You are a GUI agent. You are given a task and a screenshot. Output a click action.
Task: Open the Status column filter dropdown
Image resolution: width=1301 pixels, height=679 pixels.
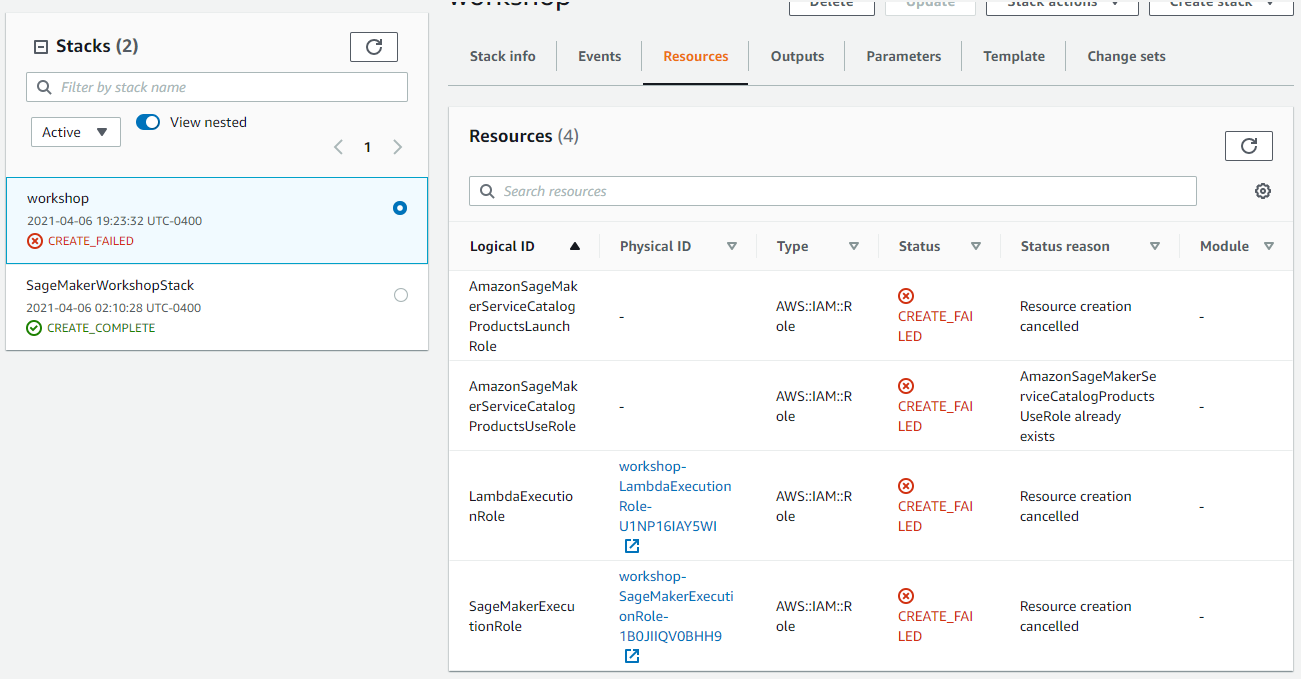[x=975, y=246]
